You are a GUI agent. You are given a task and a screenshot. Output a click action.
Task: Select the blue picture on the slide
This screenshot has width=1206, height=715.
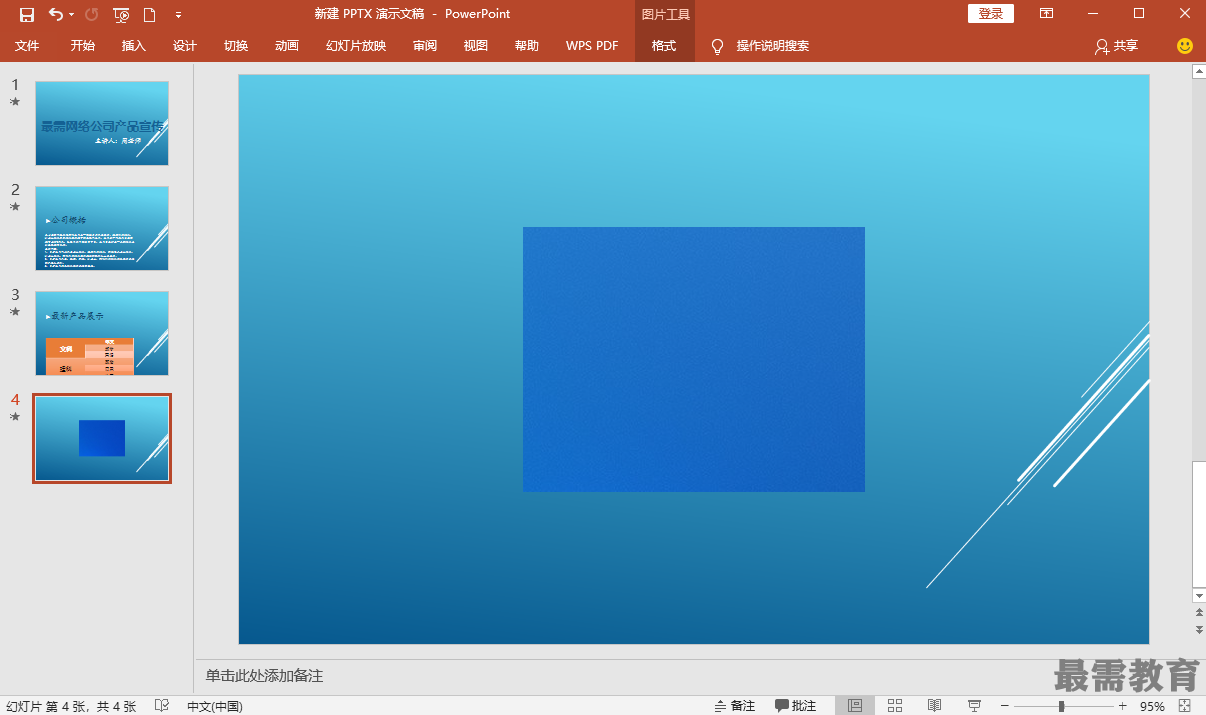pos(694,359)
